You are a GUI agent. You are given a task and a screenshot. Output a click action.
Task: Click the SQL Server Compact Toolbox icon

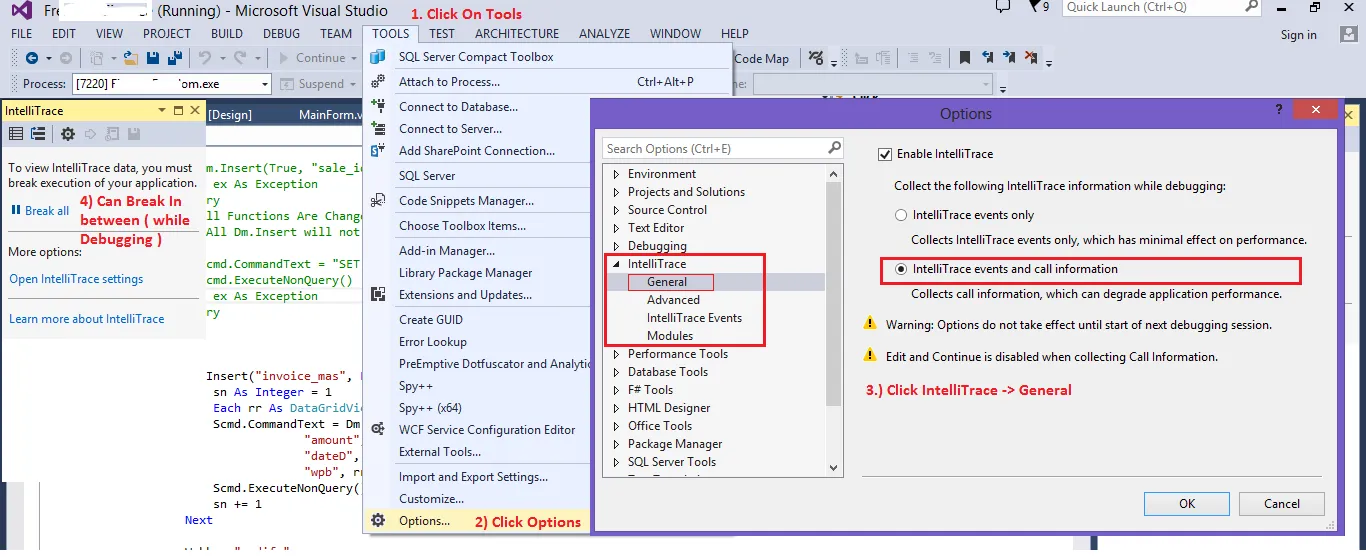[x=378, y=57]
